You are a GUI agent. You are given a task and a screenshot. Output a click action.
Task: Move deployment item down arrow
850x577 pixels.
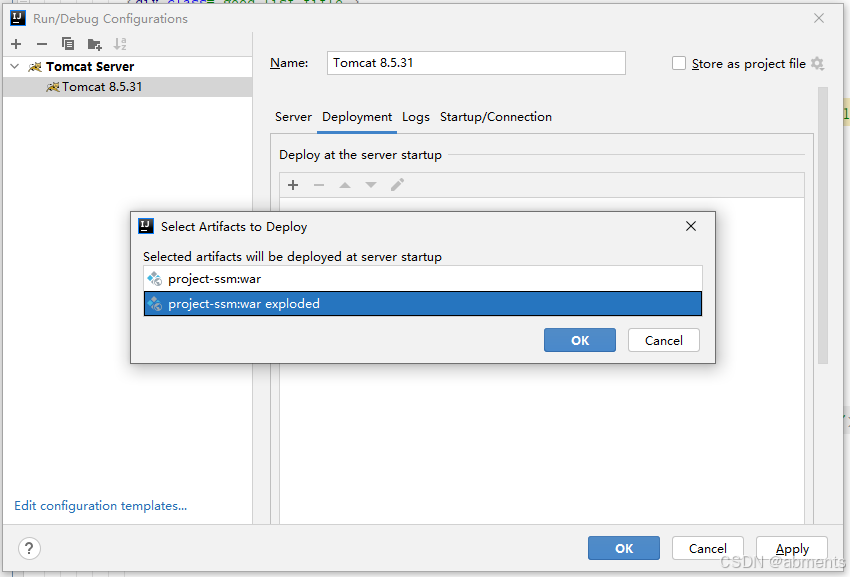point(371,185)
